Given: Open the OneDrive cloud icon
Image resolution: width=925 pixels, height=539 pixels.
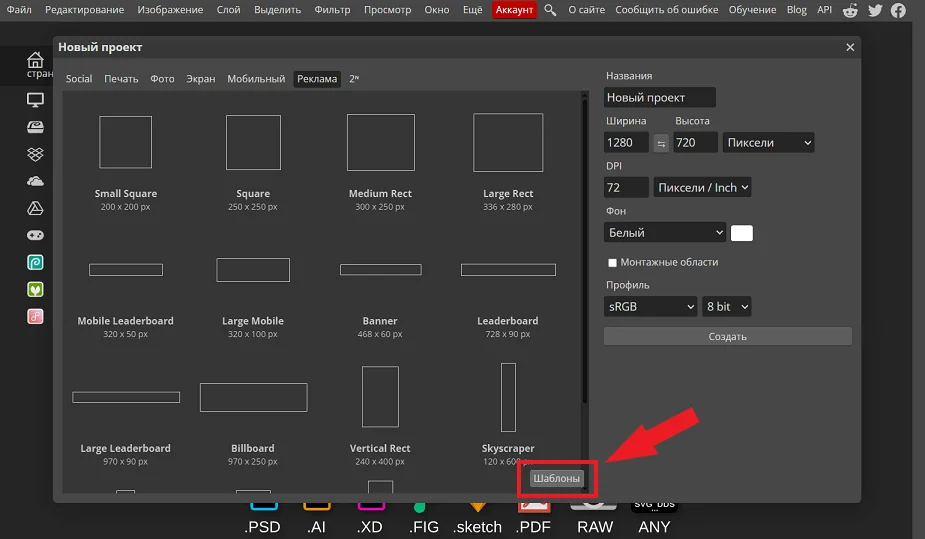Looking at the screenshot, I should click(x=35, y=181).
